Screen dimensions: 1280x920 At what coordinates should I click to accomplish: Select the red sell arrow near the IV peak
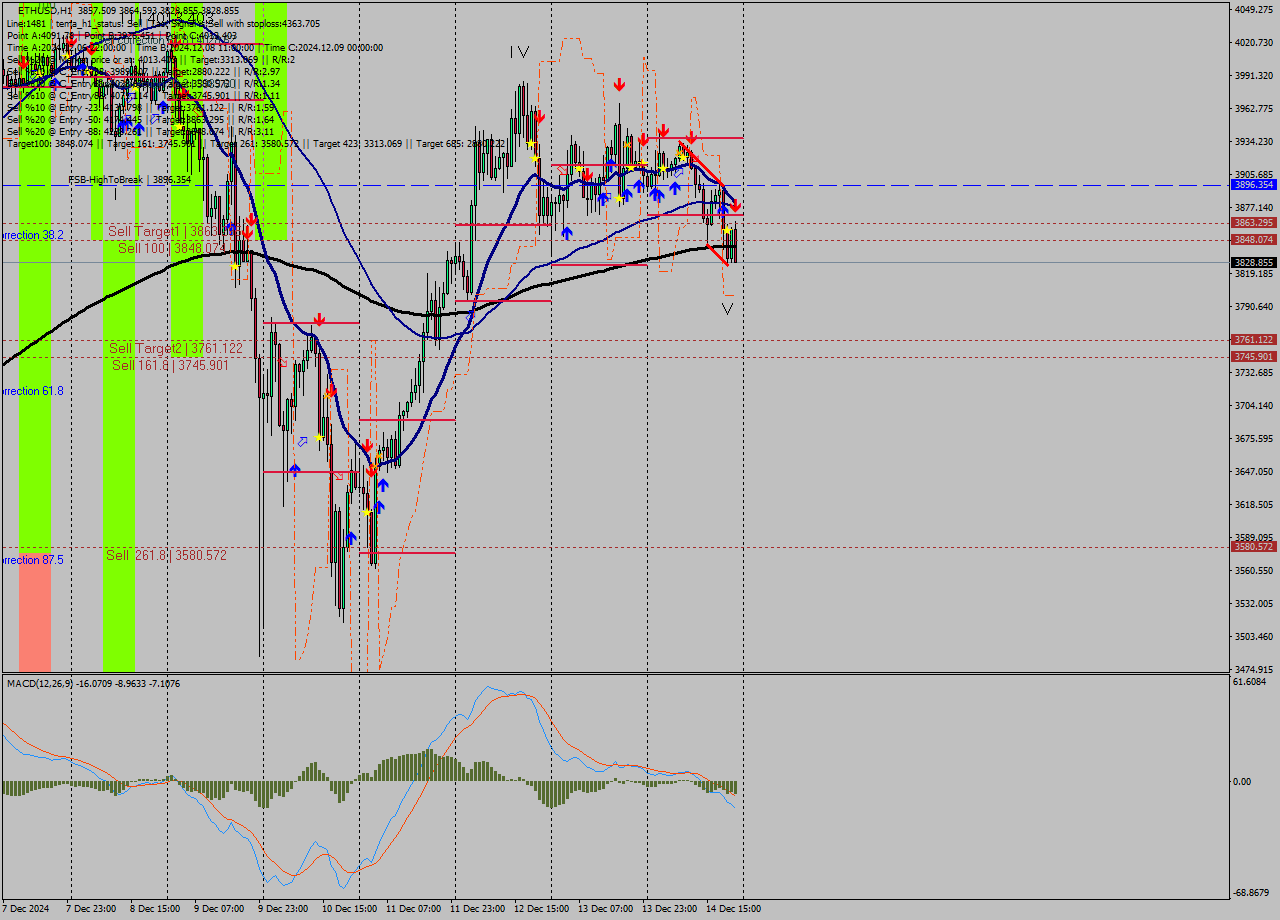coord(540,116)
